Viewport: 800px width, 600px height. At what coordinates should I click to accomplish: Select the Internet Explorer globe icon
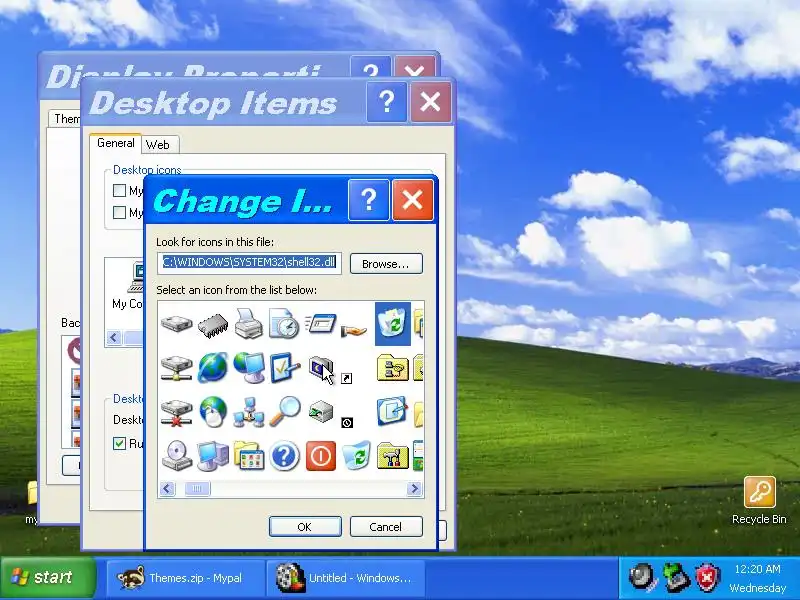pyautogui.click(x=213, y=367)
